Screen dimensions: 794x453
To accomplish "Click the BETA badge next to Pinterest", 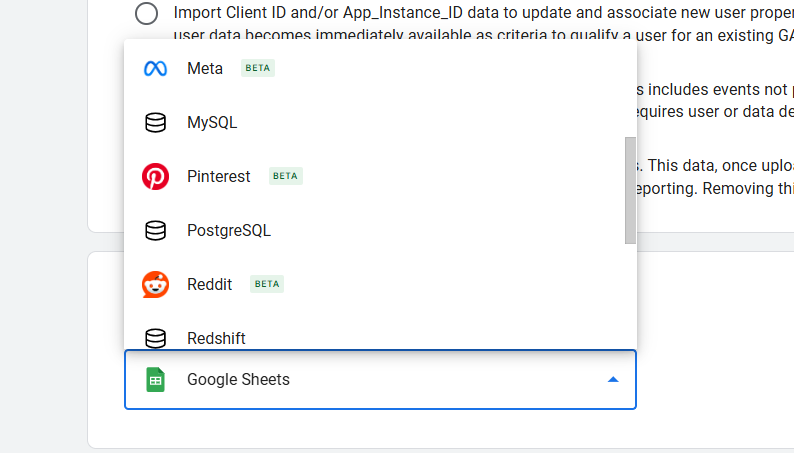I will click(286, 176).
